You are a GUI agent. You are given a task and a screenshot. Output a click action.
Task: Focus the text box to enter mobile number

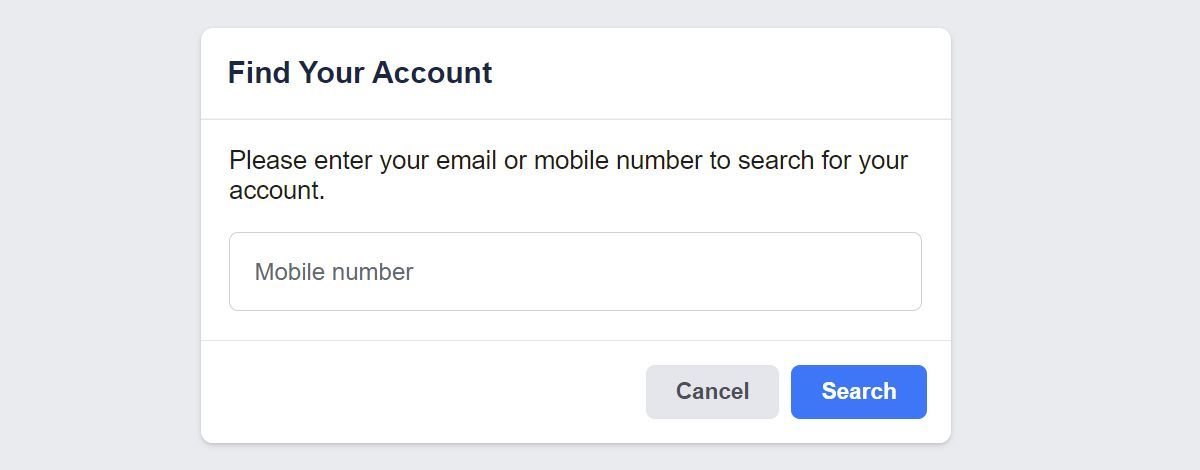click(x=575, y=272)
